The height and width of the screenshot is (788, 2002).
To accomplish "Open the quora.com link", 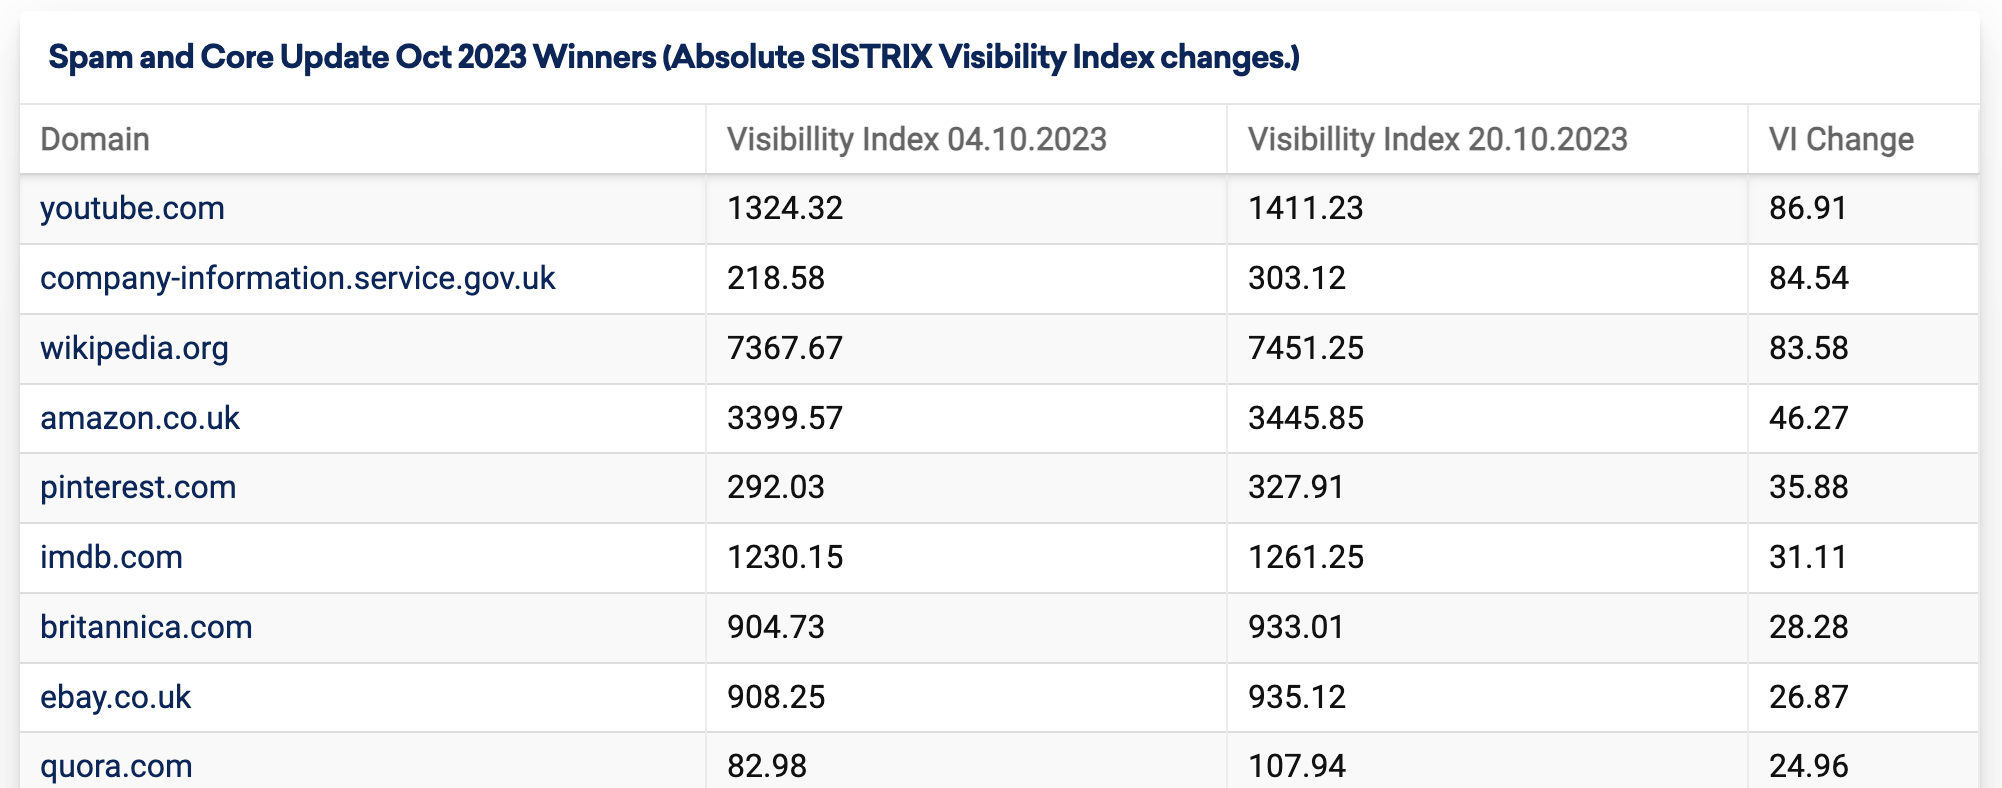I will 116,766.
